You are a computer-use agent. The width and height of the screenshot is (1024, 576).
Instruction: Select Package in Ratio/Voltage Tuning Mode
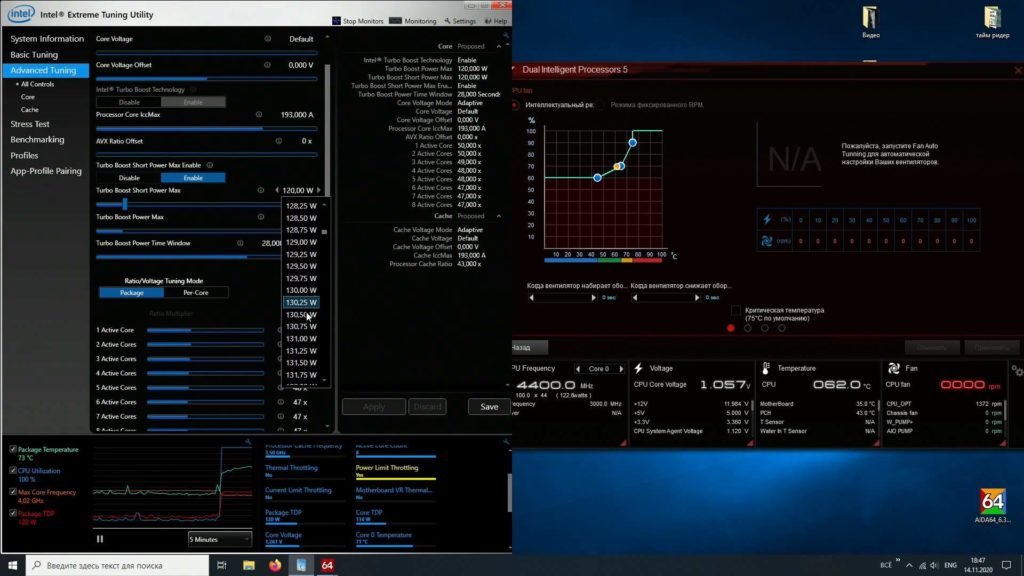point(131,293)
